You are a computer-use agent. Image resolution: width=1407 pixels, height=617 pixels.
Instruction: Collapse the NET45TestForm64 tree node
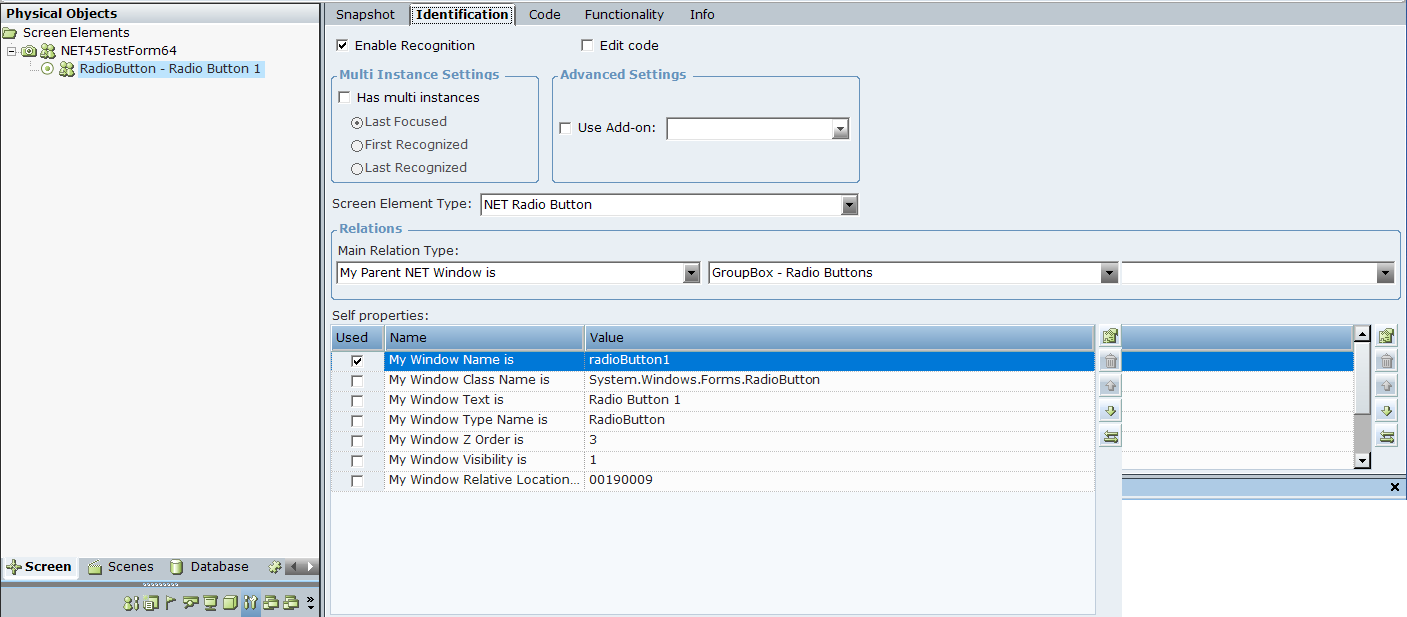pos(12,51)
